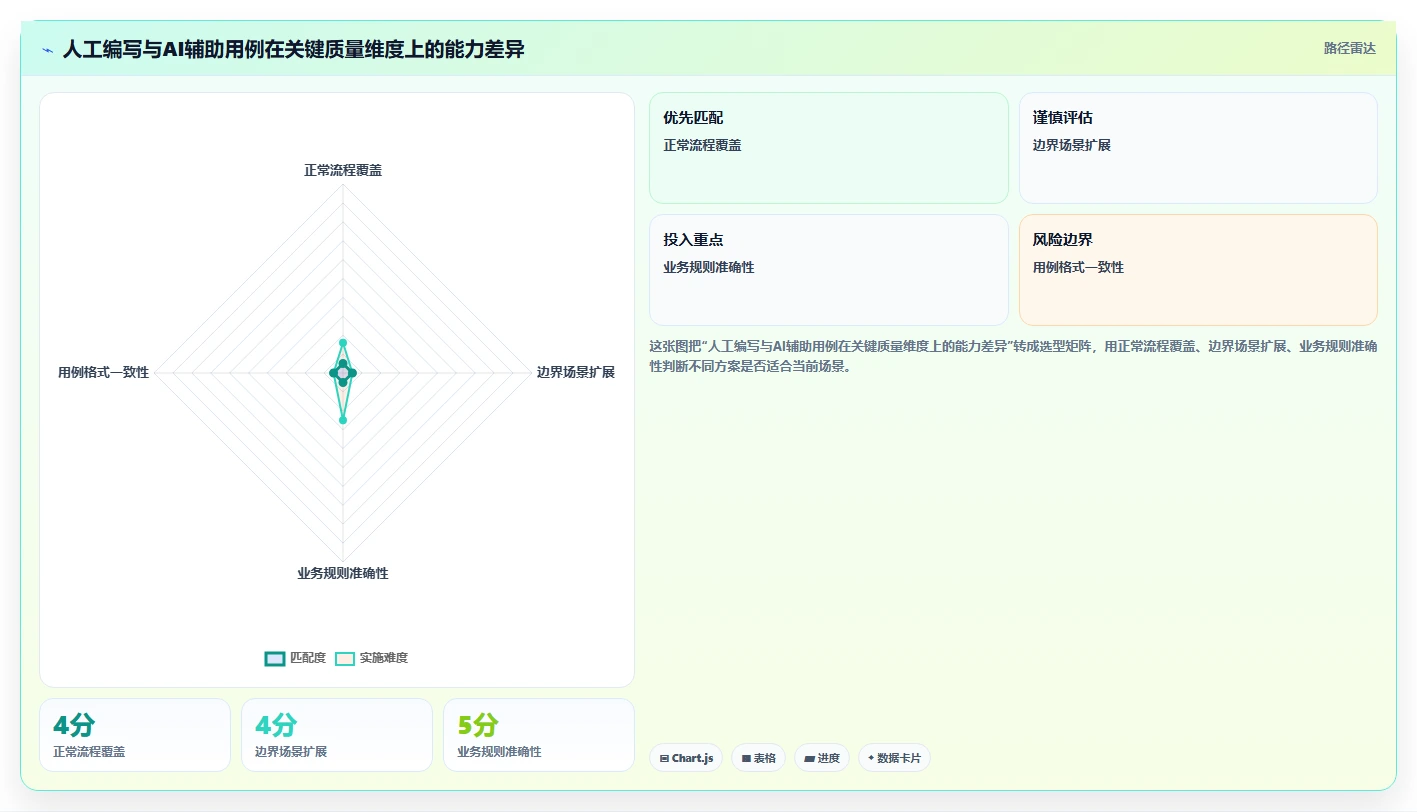Image resolution: width=1417 pixels, height=812 pixels.
Task: Click the 匹配度 legend color box
Action: pos(275,658)
